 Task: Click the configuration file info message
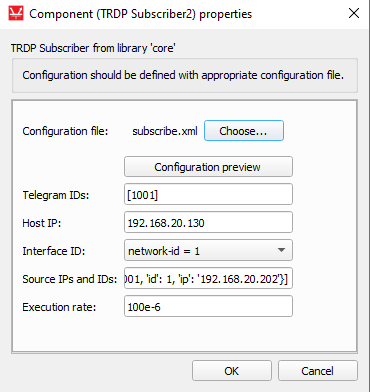(x=183, y=75)
